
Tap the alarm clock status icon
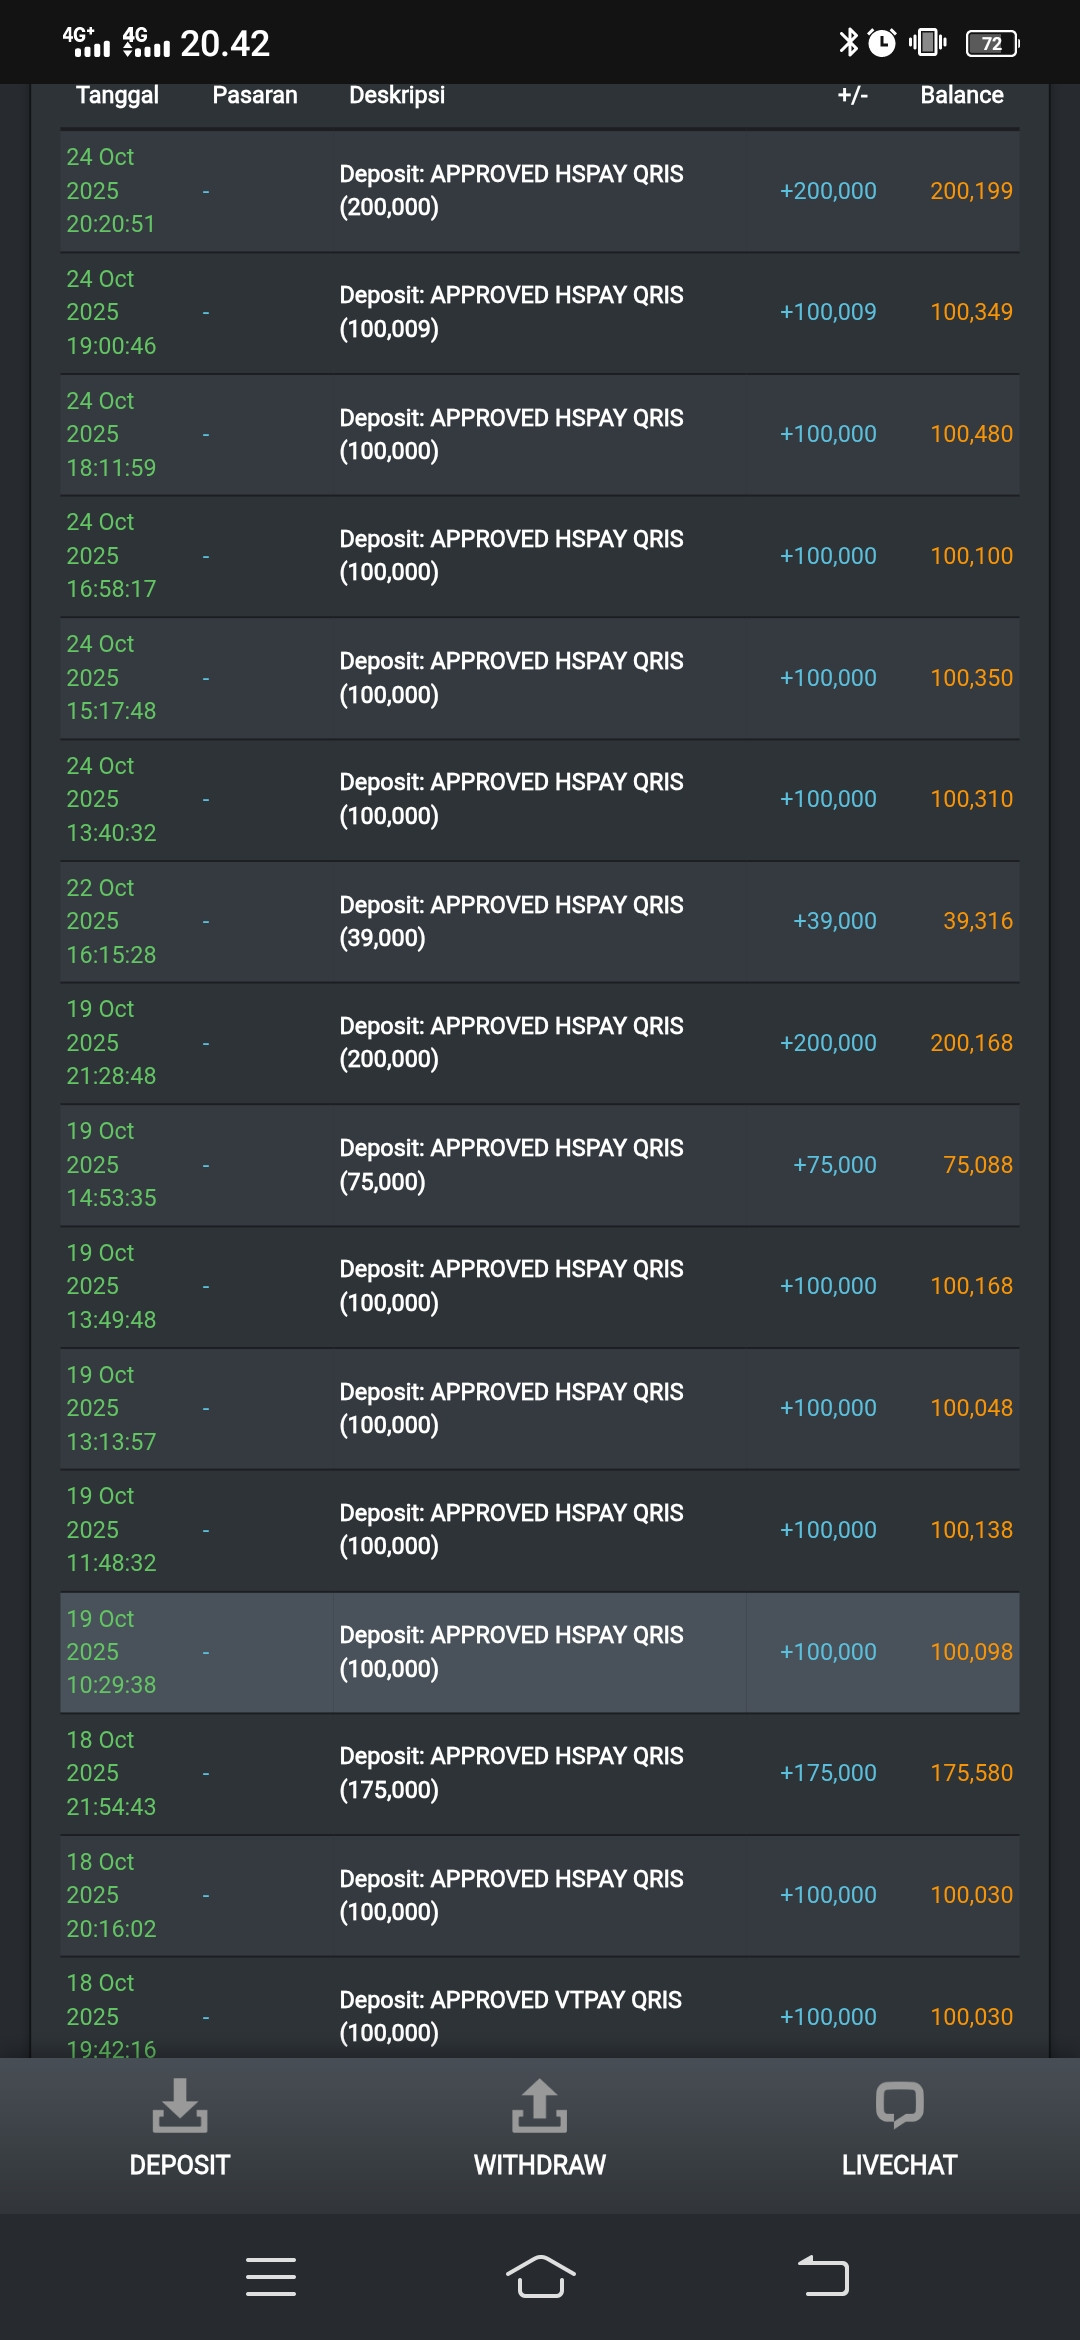(882, 42)
